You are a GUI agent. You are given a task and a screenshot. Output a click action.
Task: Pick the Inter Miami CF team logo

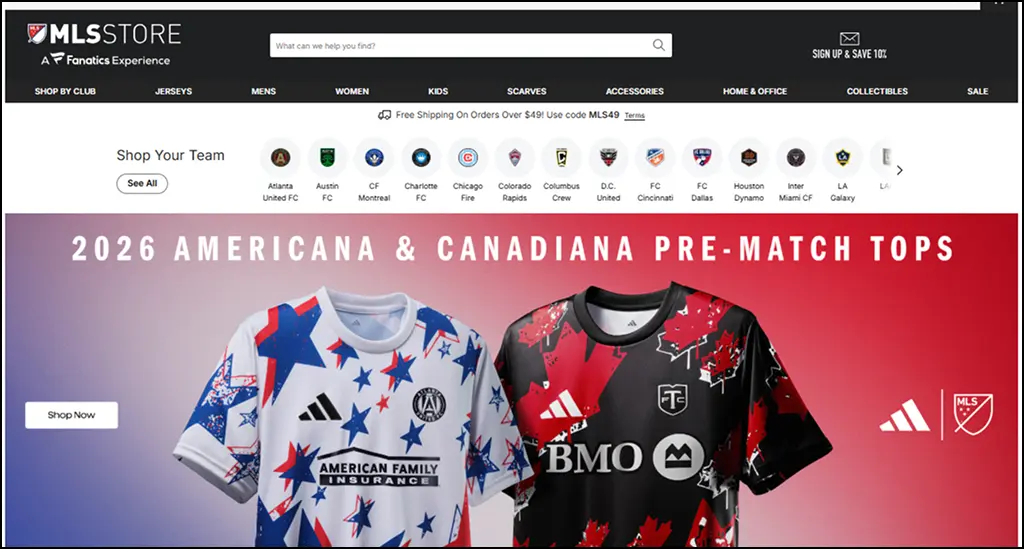pos(795,157)
